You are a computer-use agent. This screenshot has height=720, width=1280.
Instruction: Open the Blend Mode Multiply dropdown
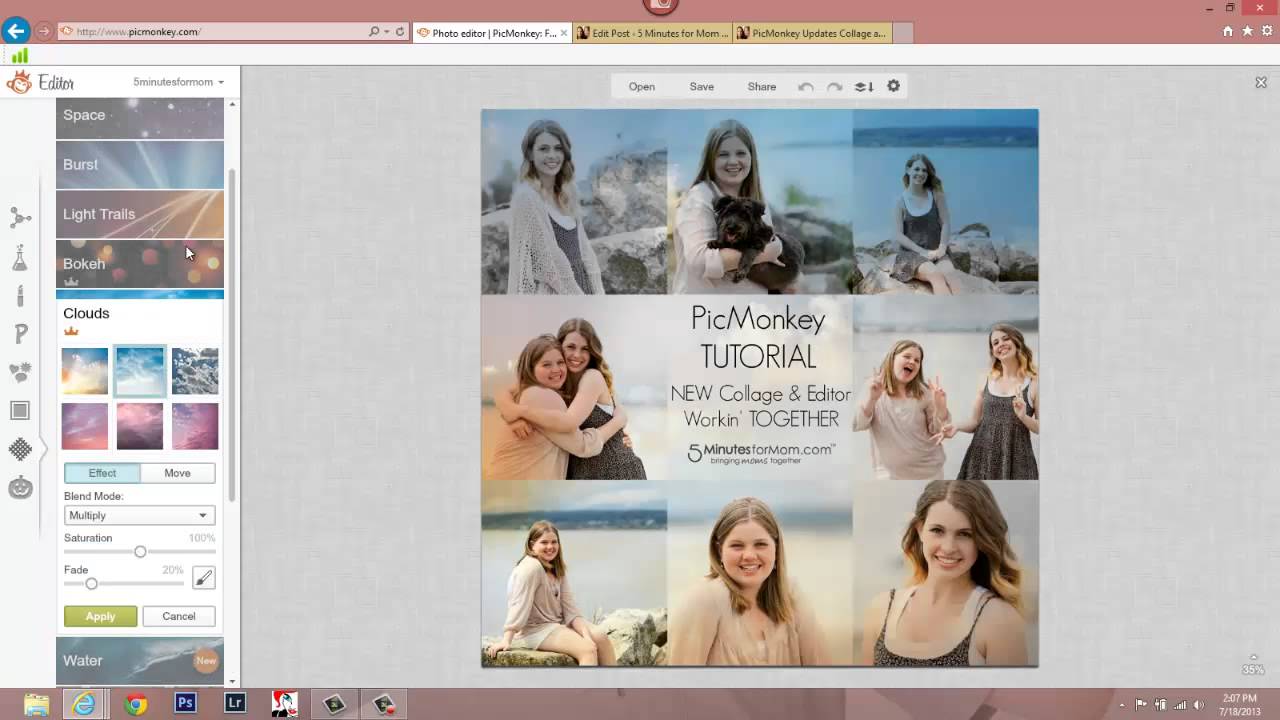139,516
